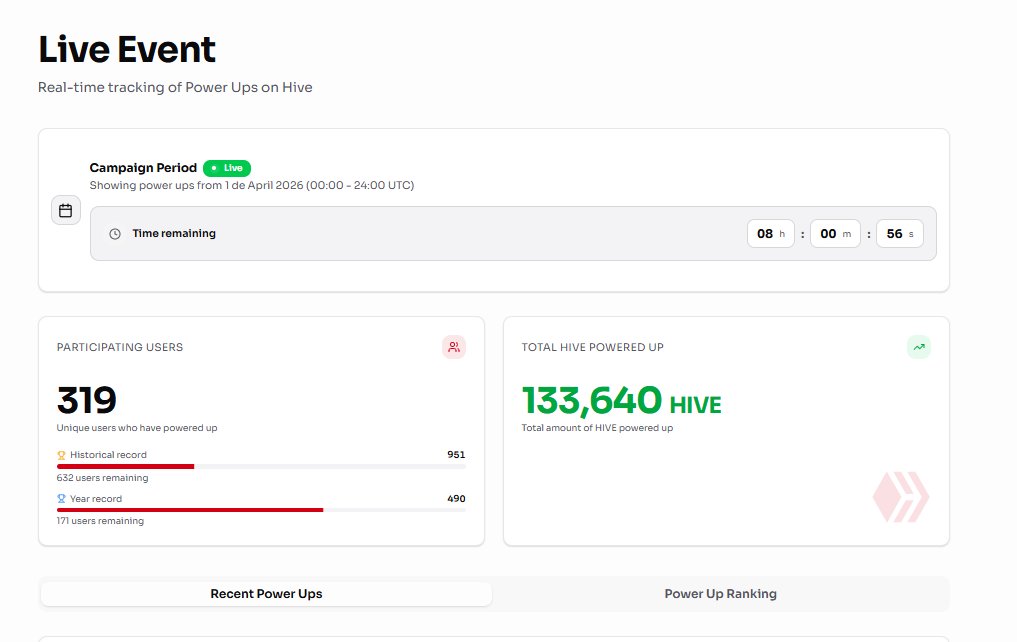The image size is (1017, 642).
Task: Open the Power Up Ranking tab
Action: (721, 594)
